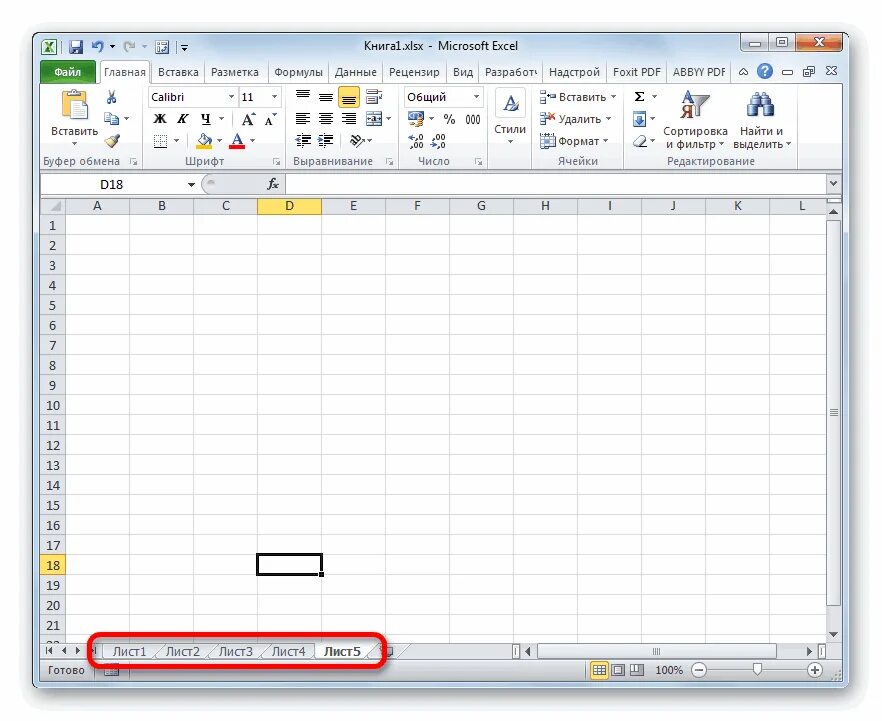Click AutoSum sigma icon
The height and width of the screenshot is (721, 882).
pos(640,97)
